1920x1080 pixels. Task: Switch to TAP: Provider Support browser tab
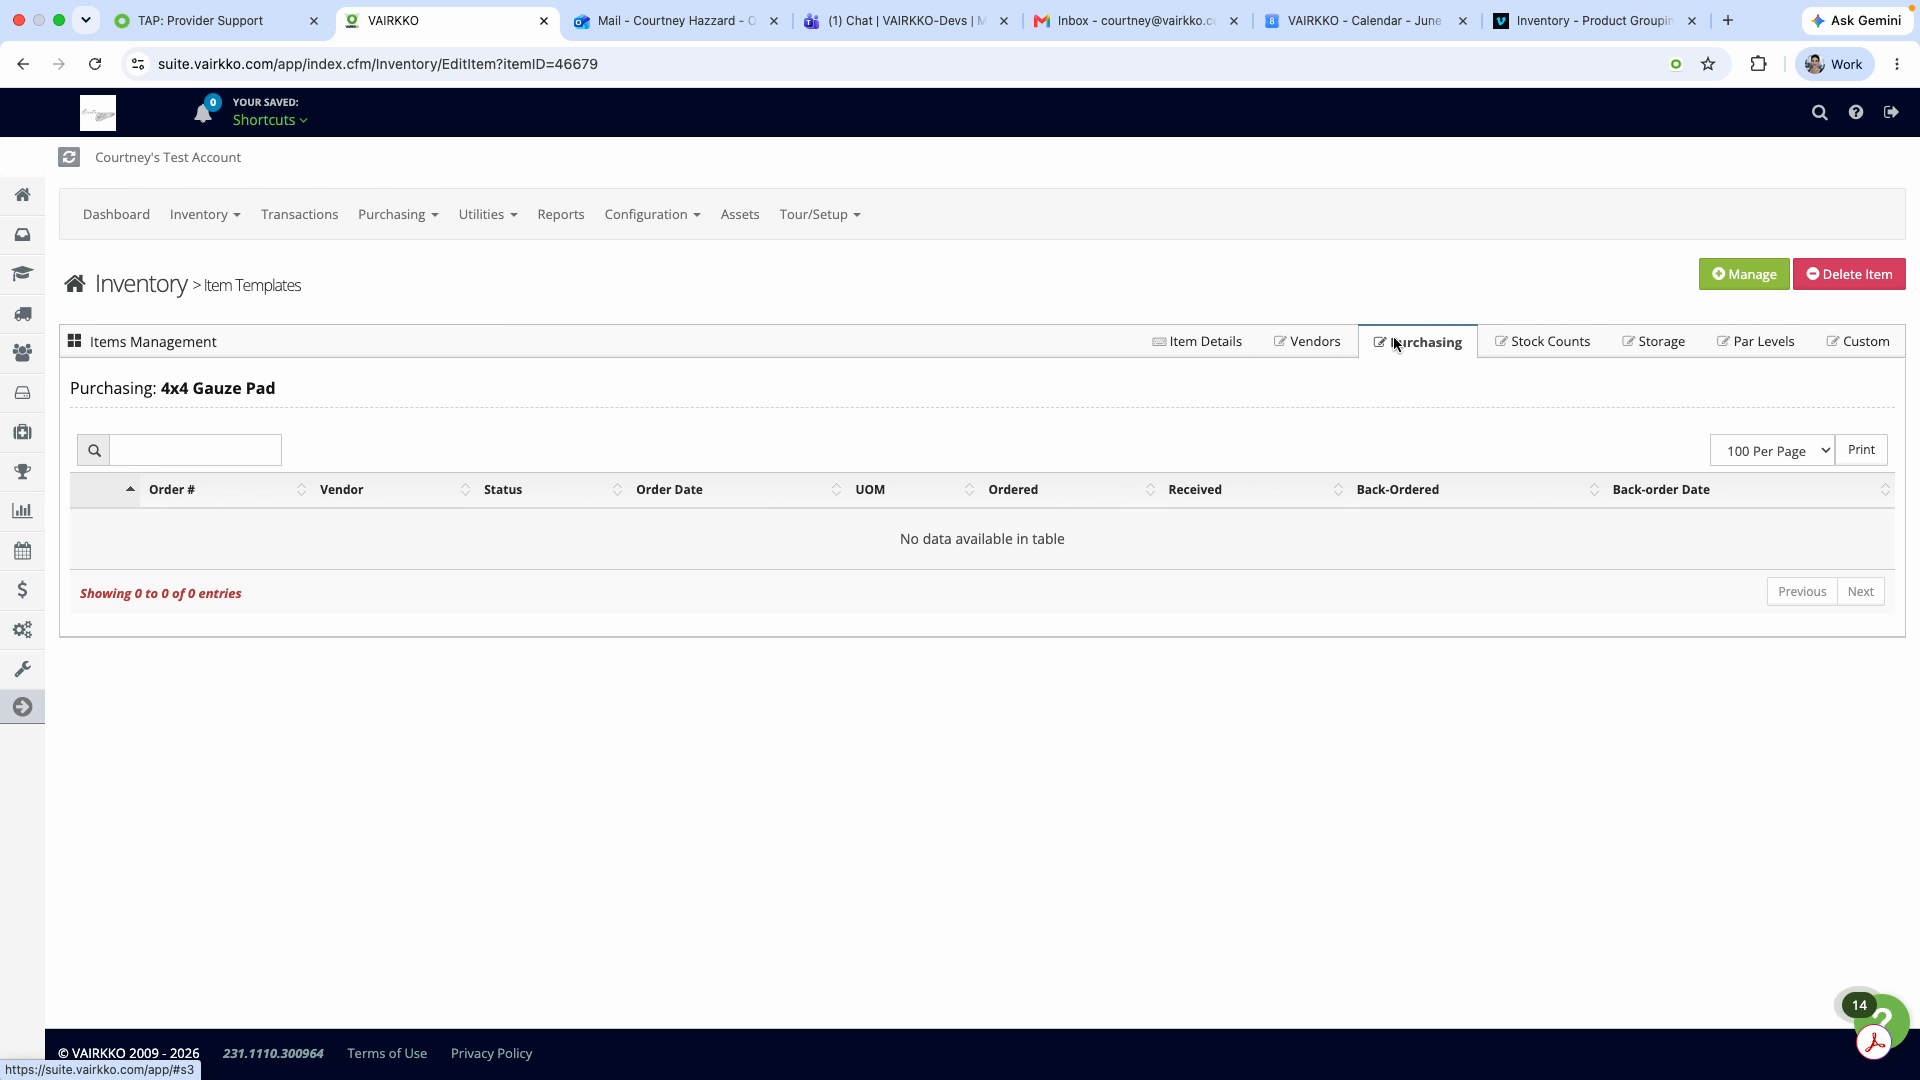click(215, 20)
